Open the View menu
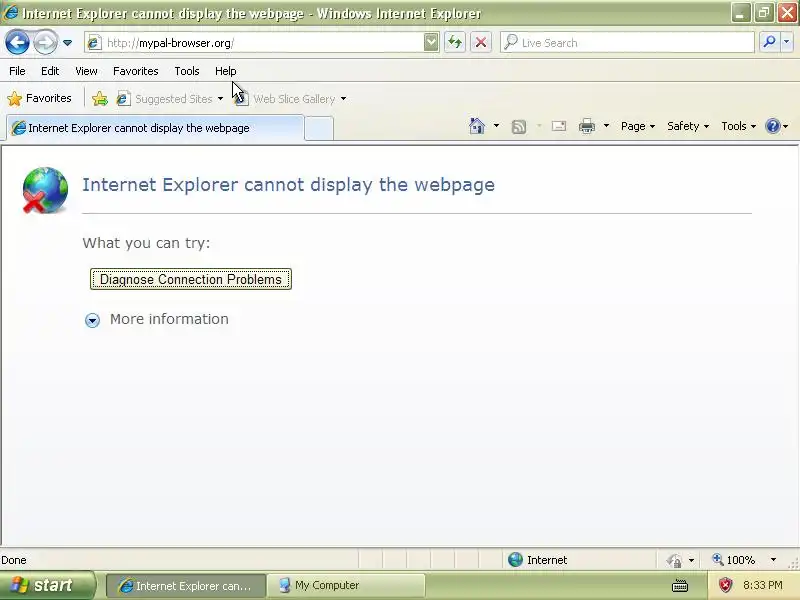The height and width of the screenshot is (600, 800). (86, 71)
